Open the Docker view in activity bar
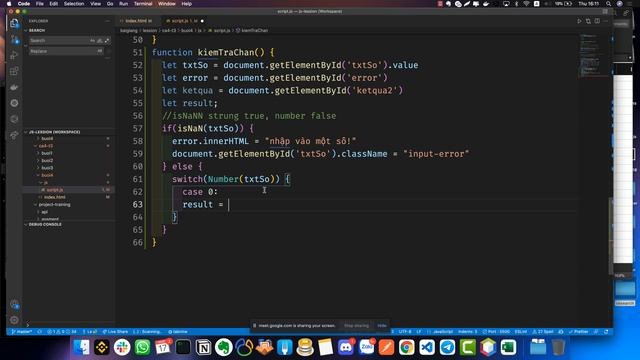The width and height of the screenshot is (640, 360). coord(14,87)
